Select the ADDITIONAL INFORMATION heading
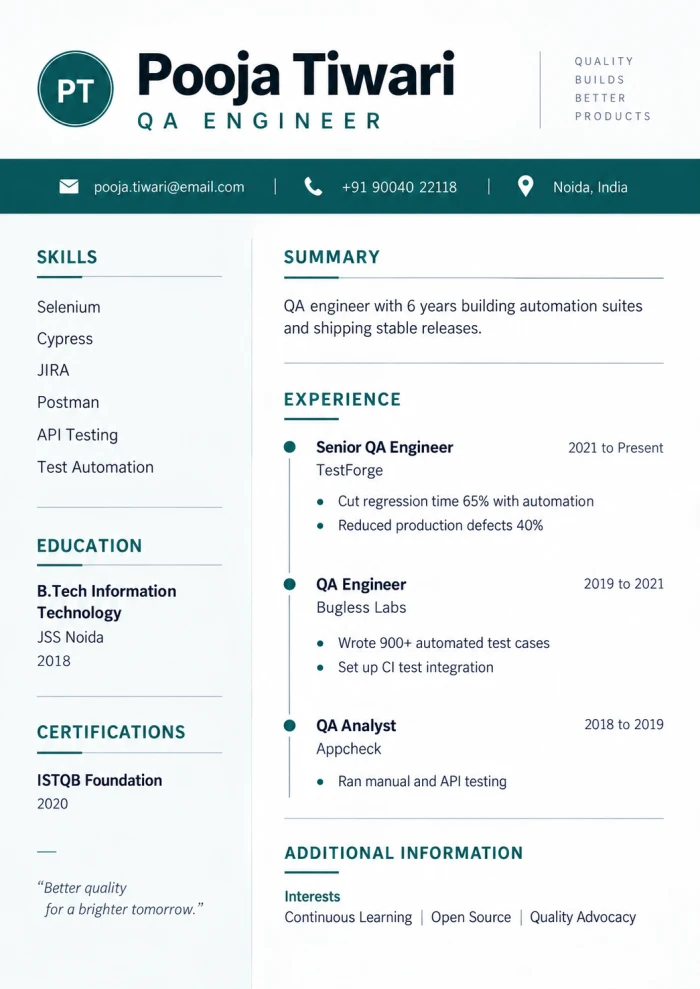 [x=404, y=853]
